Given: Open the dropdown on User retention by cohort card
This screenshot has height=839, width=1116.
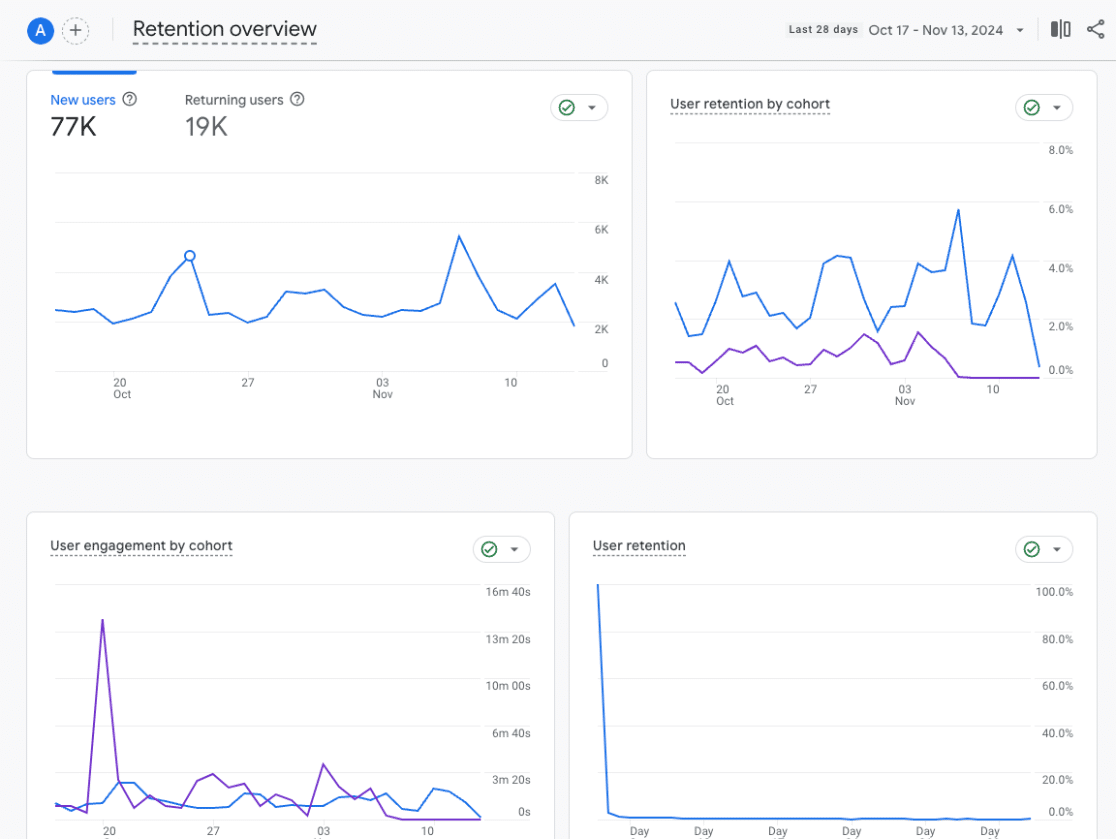Looking at the screenshot, I should pos(1057,107).
